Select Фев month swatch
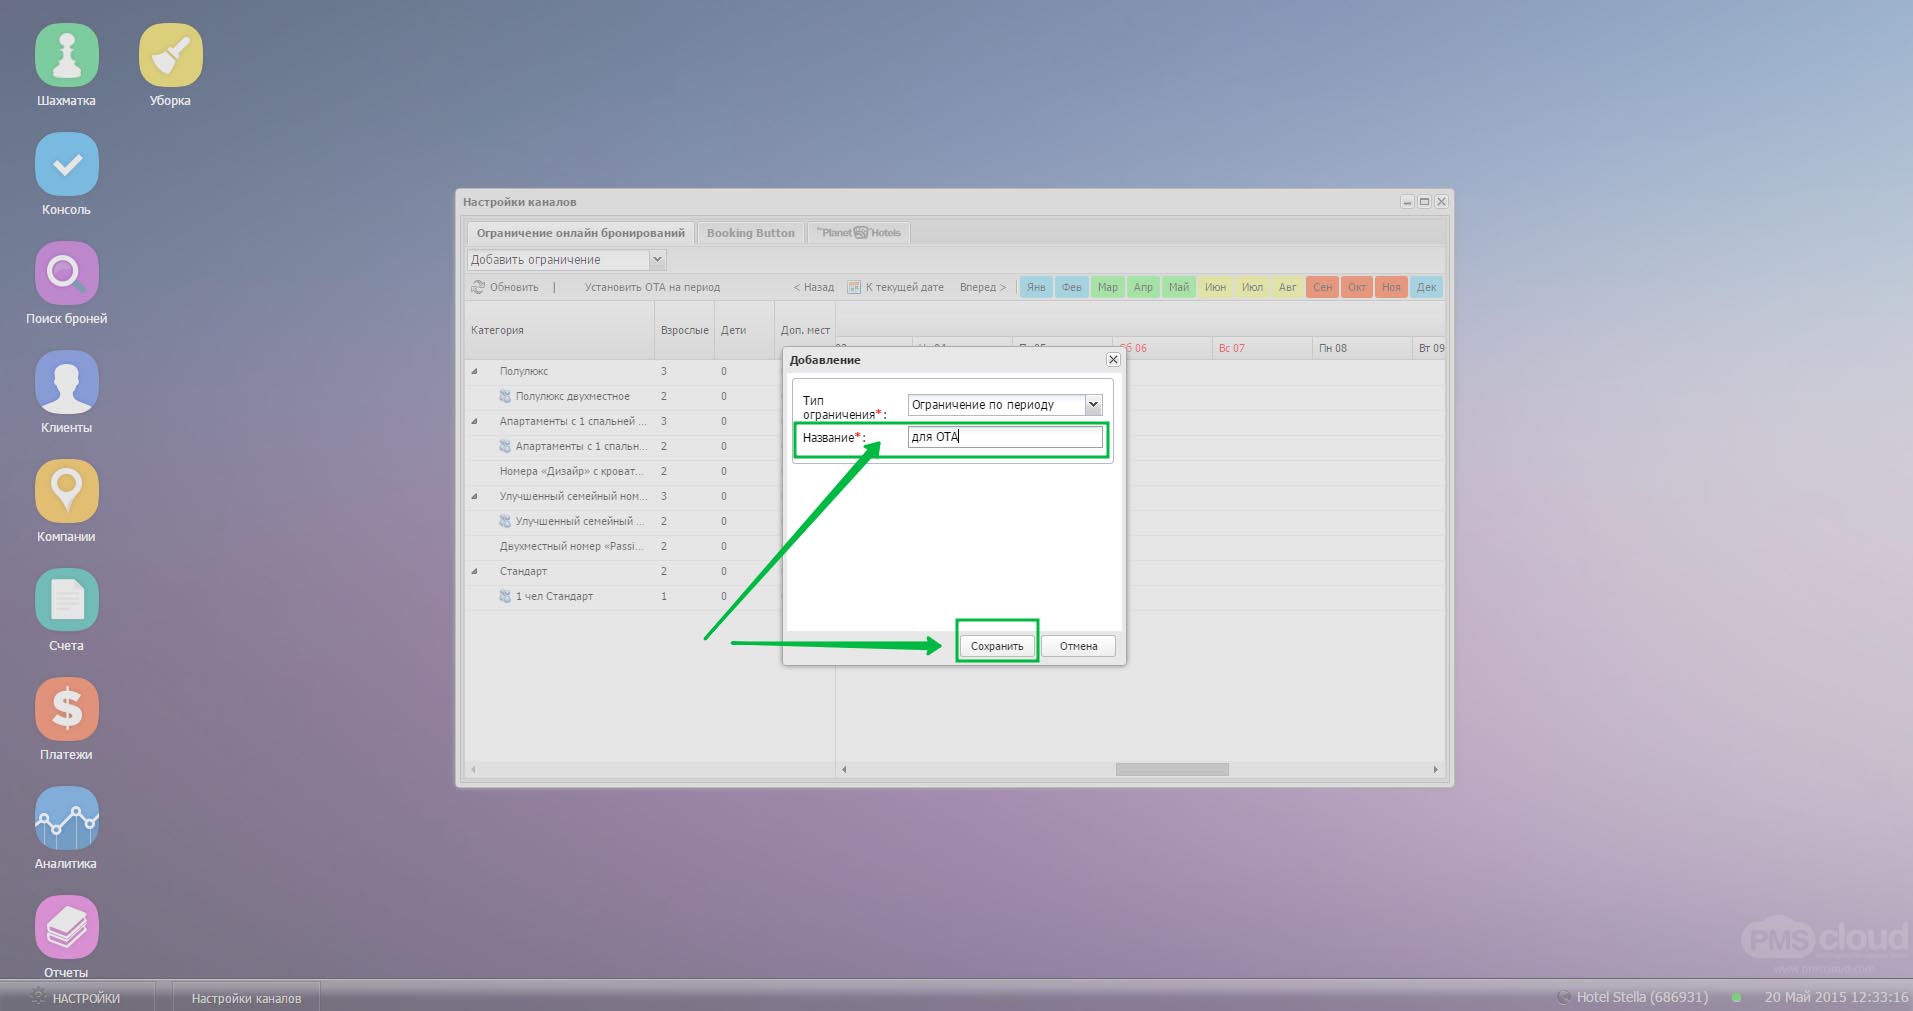The height and width of the screenshot is (1011, 1913). tap(1072, 287)
